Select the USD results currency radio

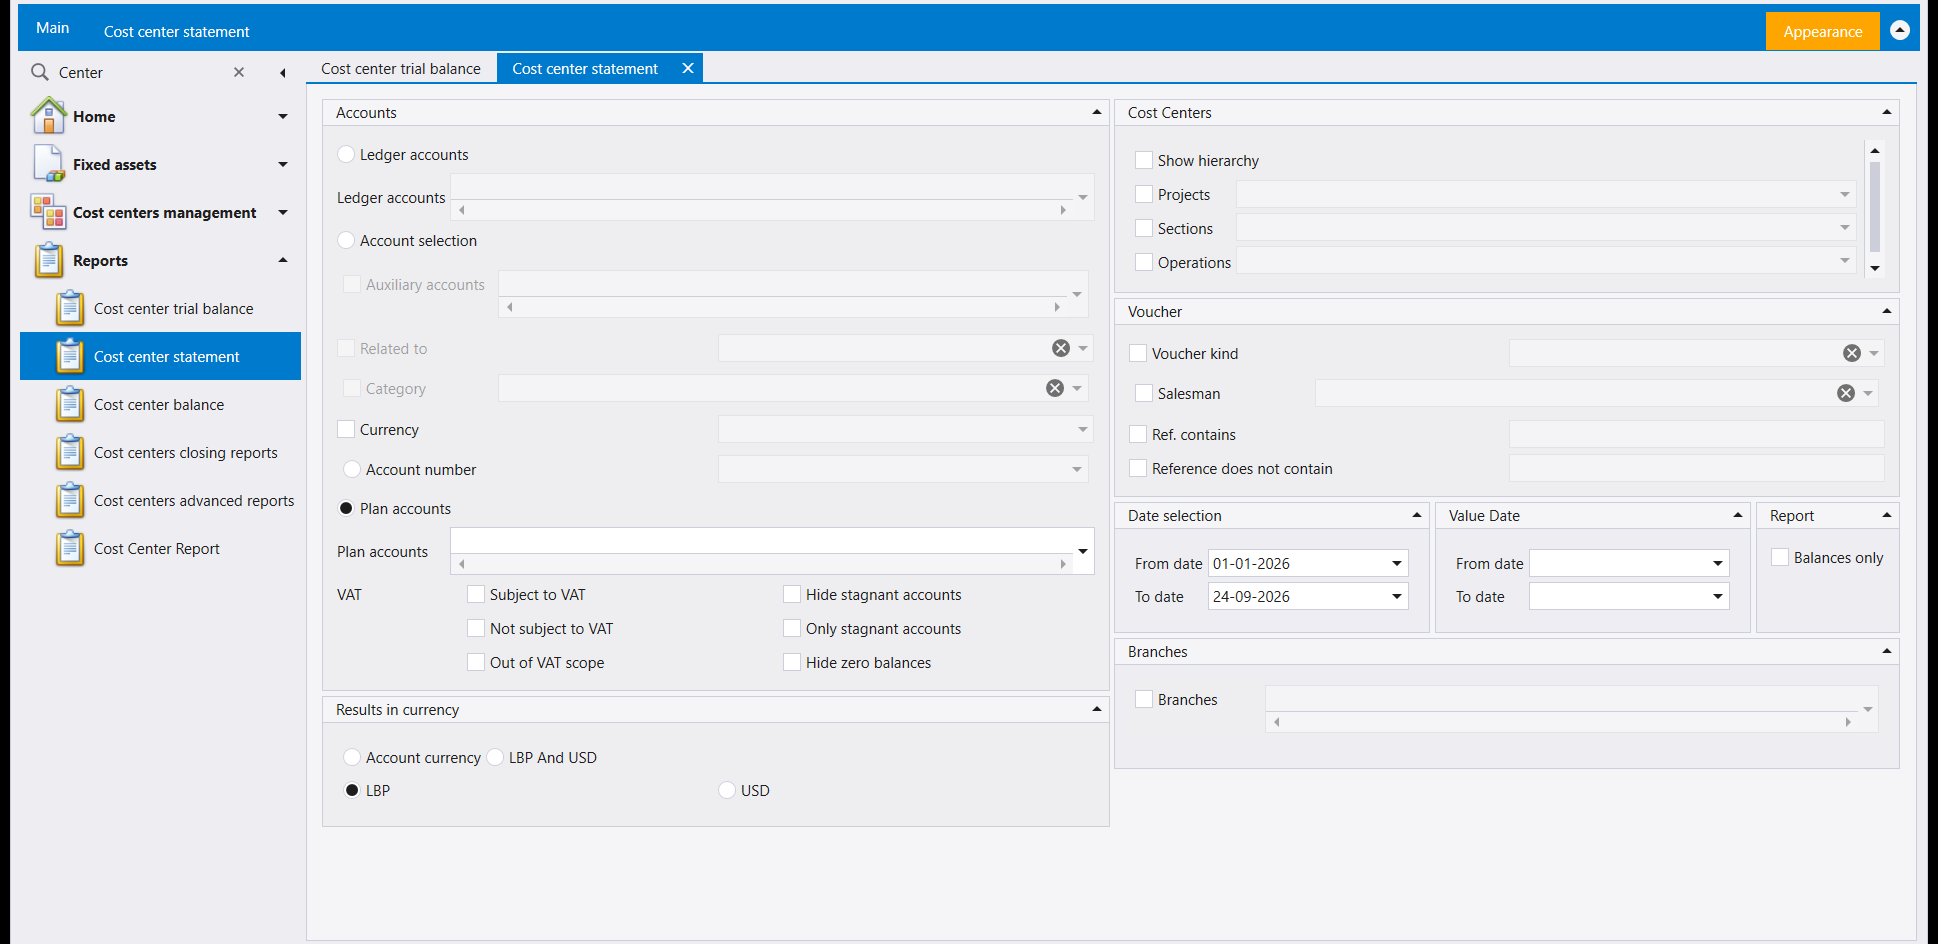[x=727, y=790]
